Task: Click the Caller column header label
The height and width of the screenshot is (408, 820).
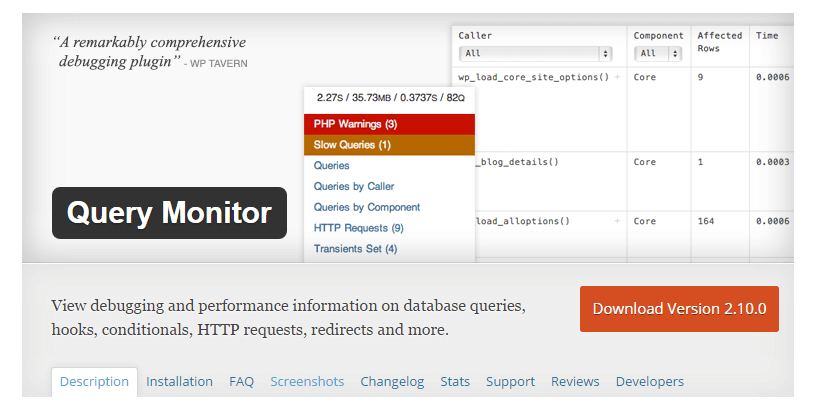Action: (x=475, y=36)
